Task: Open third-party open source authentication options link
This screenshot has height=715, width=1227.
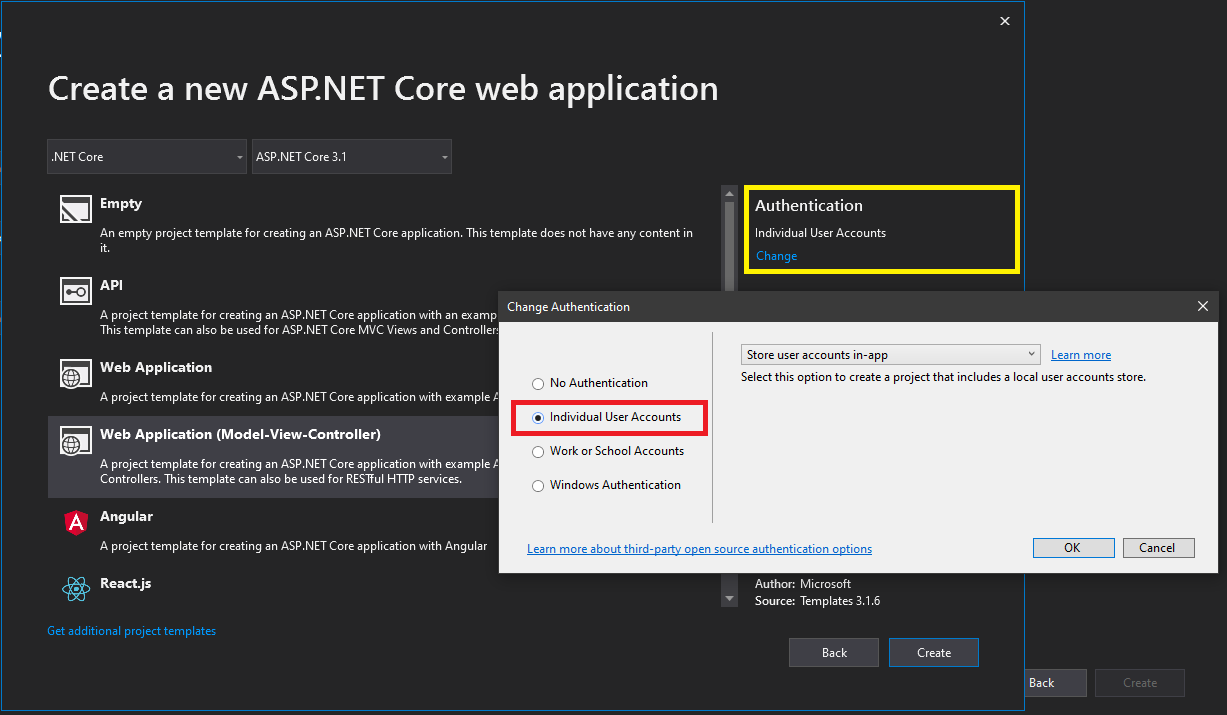Action: (x=699, y=549)
